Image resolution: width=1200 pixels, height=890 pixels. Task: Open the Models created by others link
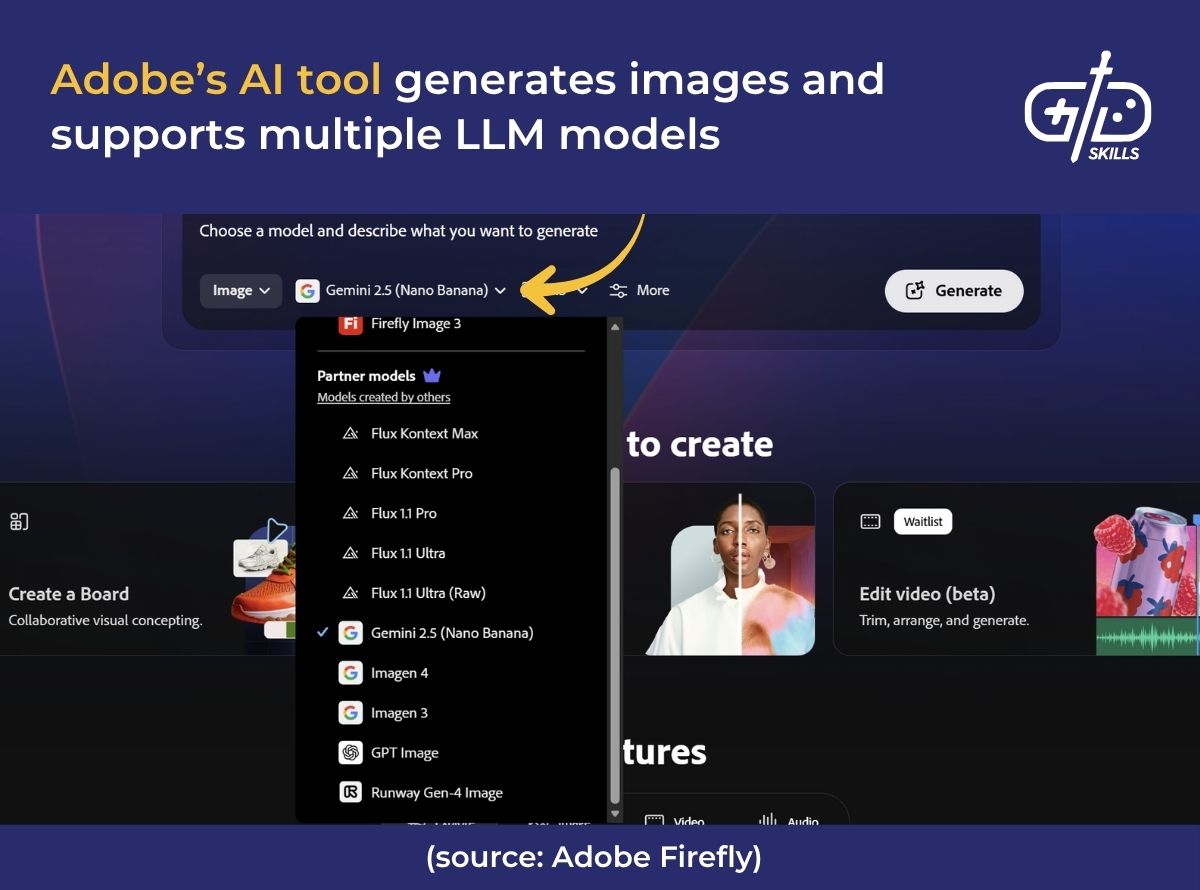coord(384,397)
